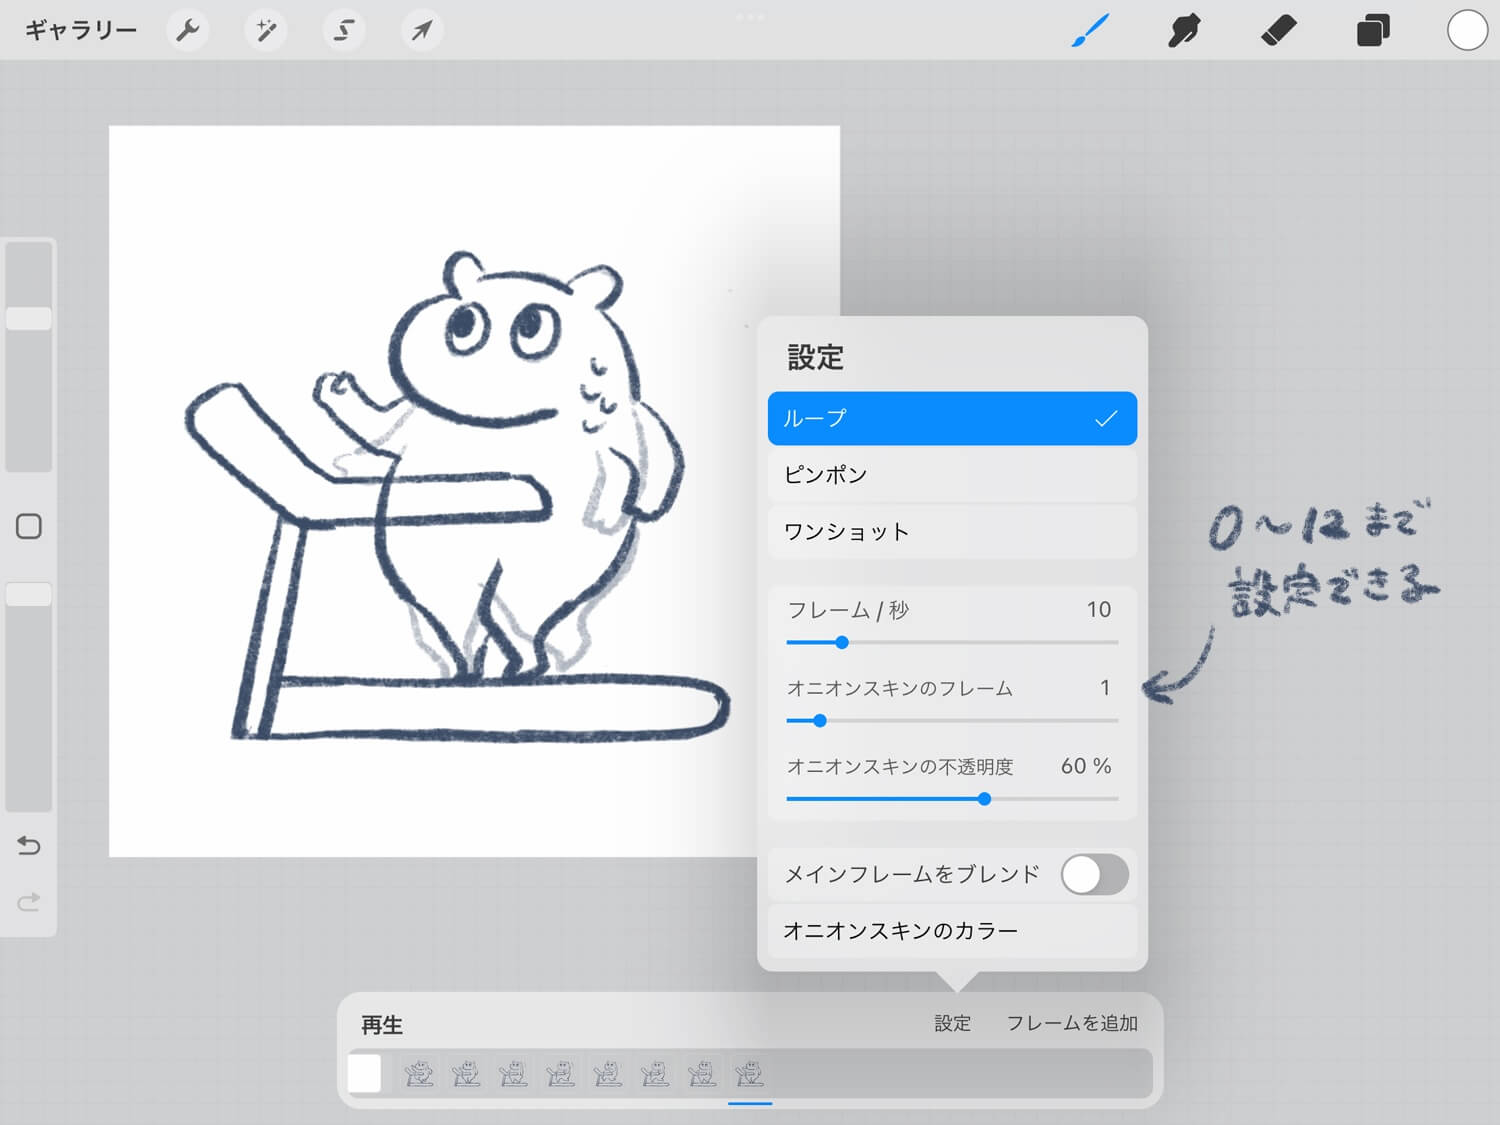Select the seventh bear frame thumbnail
This screenshot has height=1125, width=1500.
click(x=702, y=1074)
